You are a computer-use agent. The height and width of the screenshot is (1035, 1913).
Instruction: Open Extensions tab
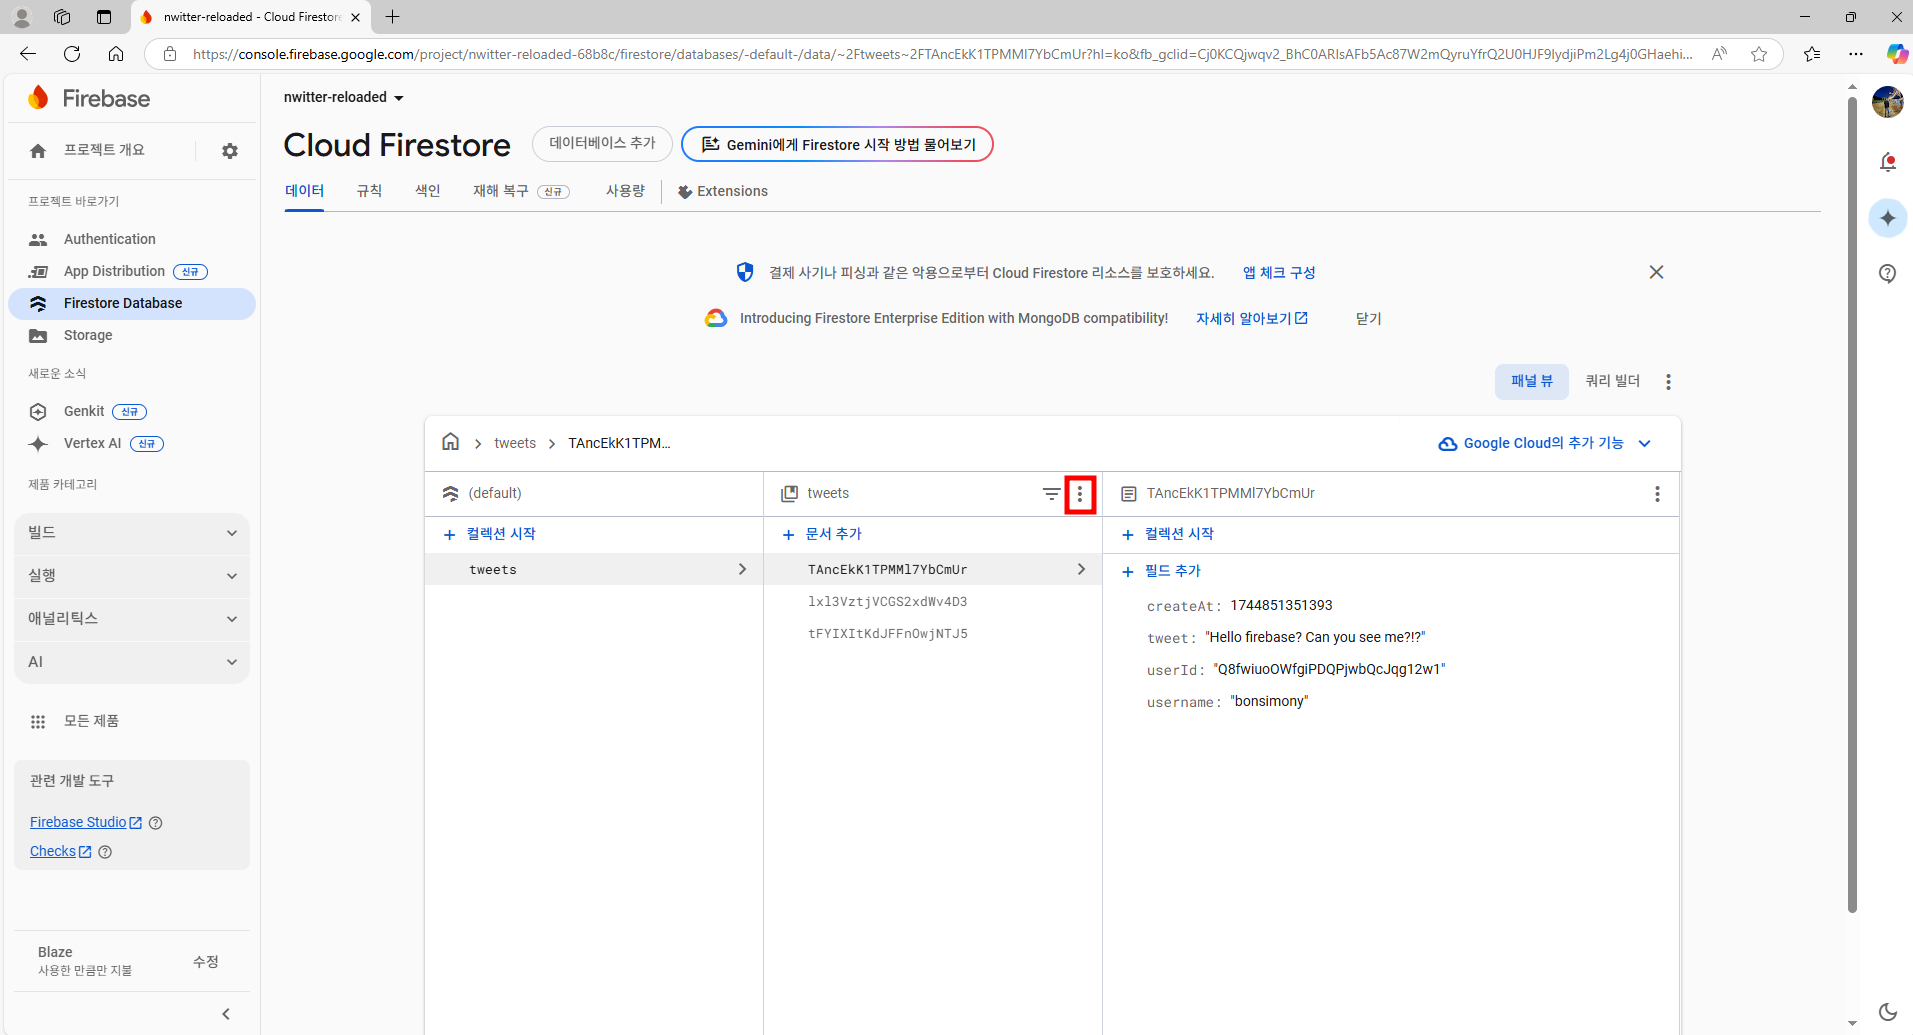coord(722,191)
